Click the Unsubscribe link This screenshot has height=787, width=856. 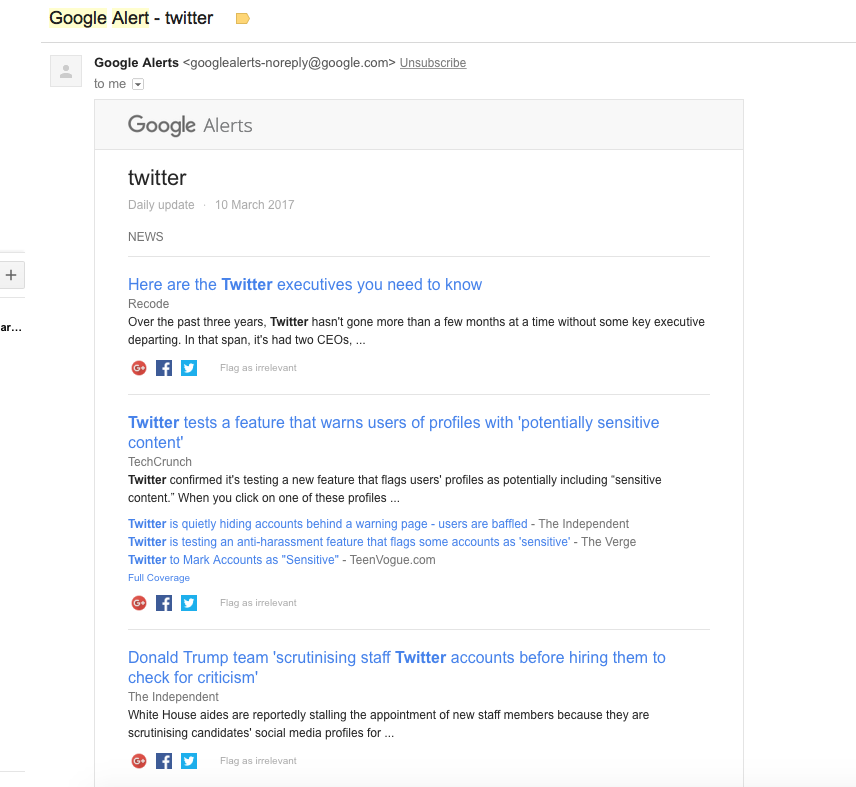pyautogui.click(x=433, y=63)
